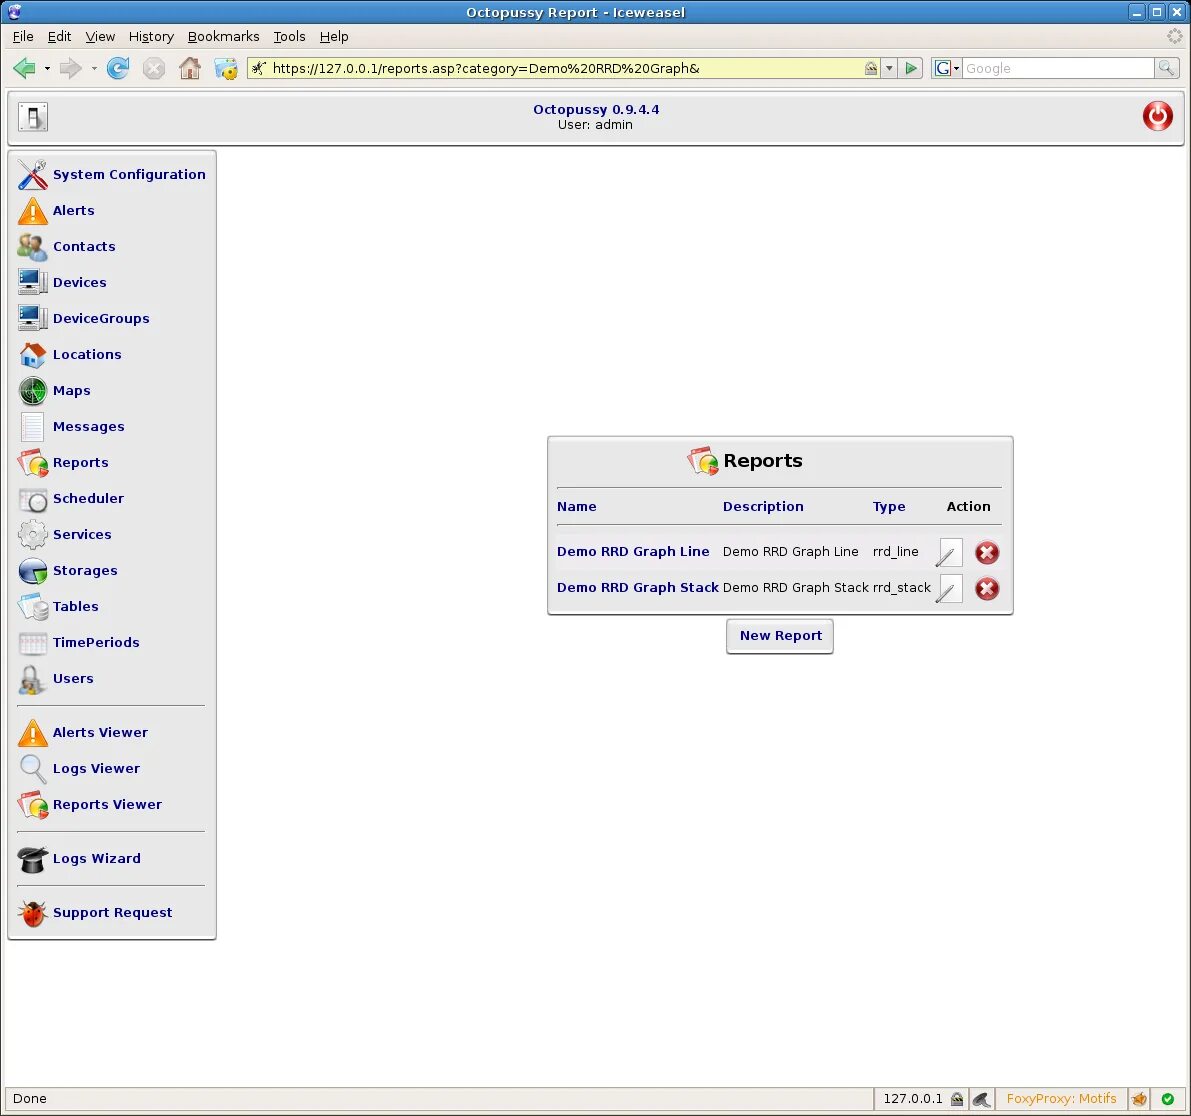Click the Users padlock icon
Viewport: 1191px width, 1116px height.
tap(33, 678)
